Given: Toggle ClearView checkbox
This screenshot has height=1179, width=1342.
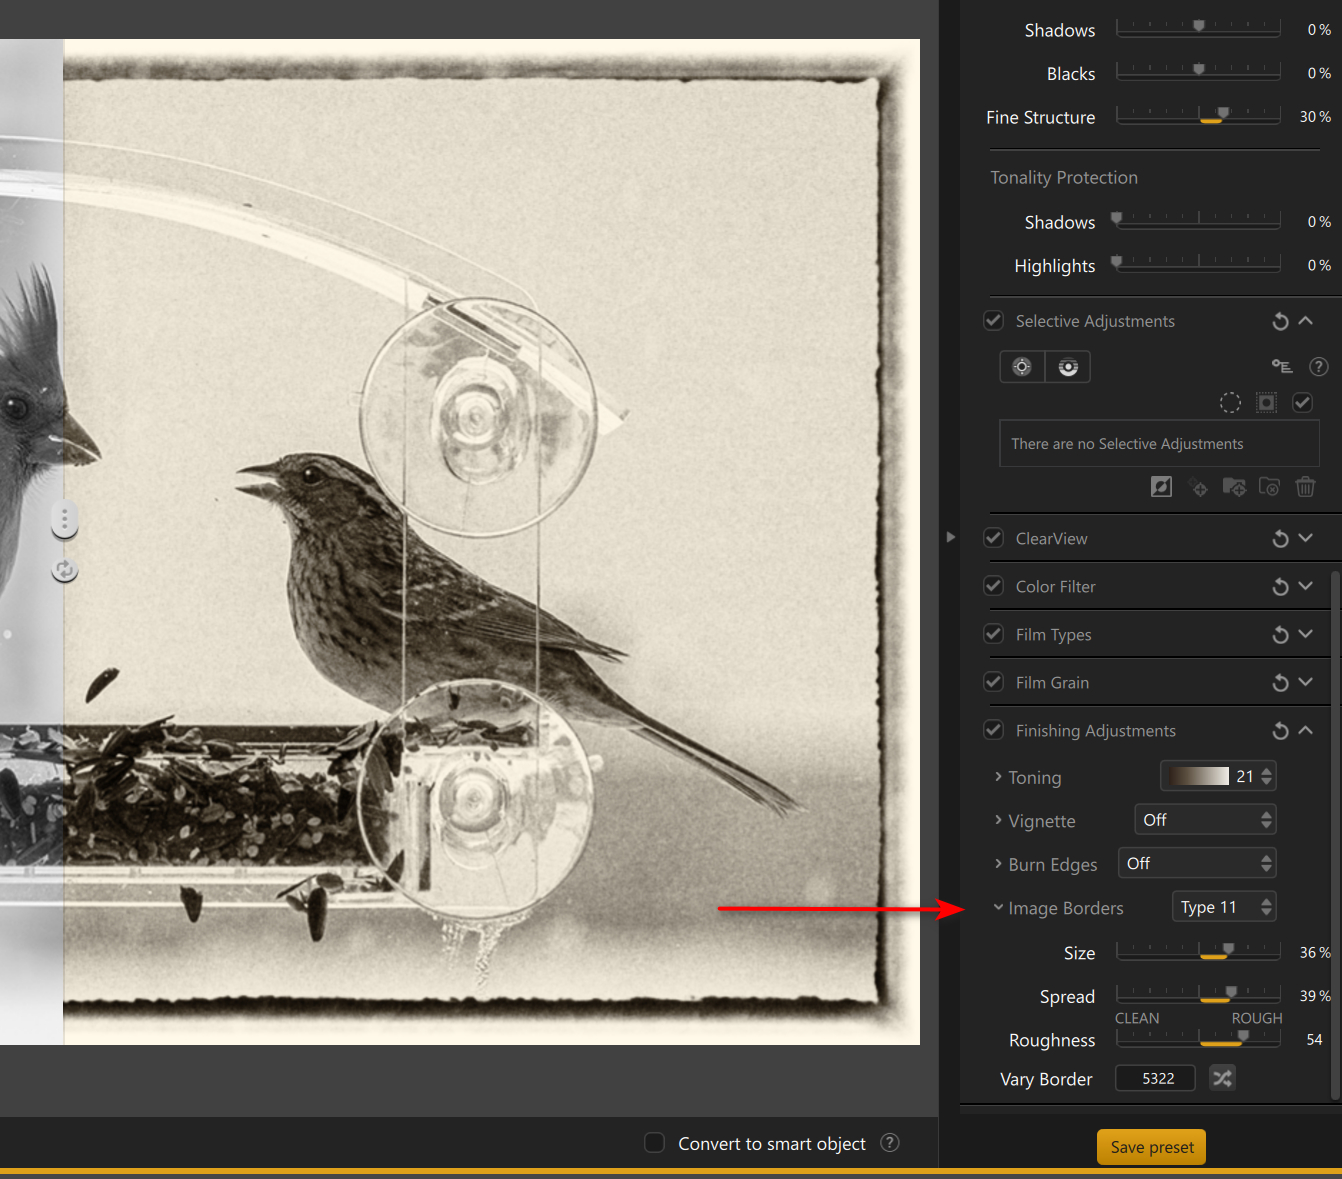Looking at the screenshot, I should point(993,538).
